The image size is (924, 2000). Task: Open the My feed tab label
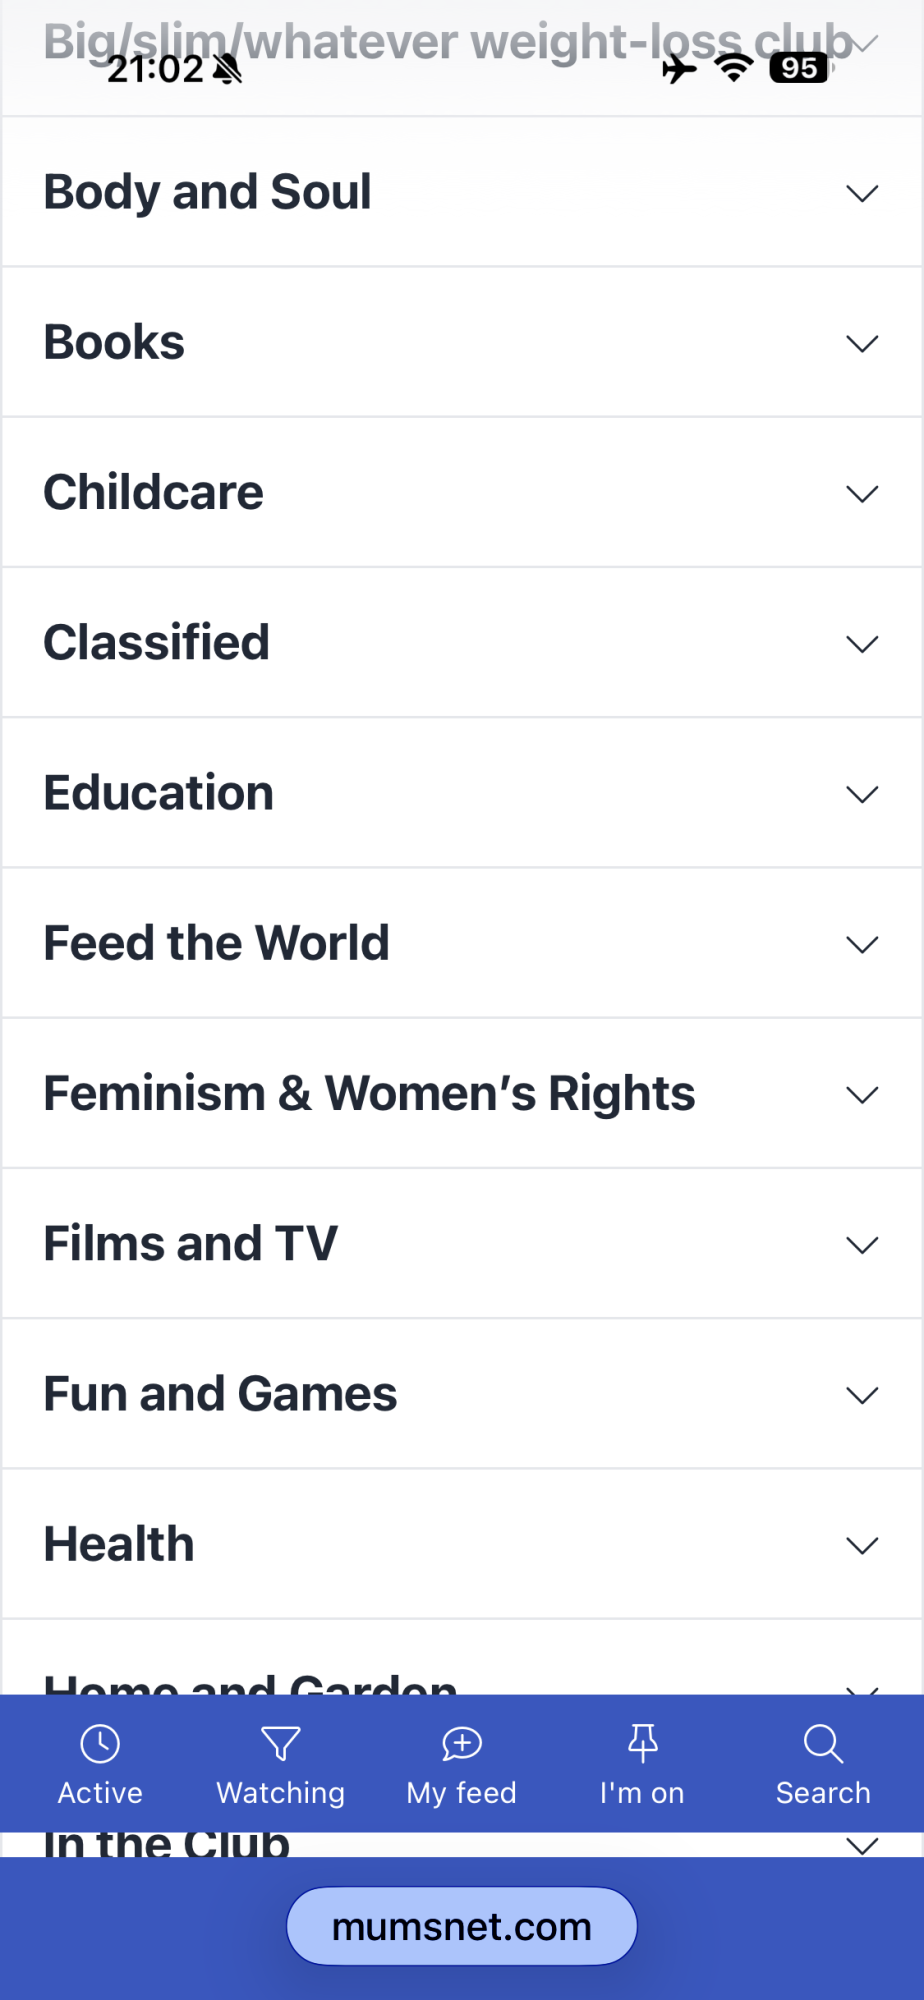click(462, 1793)
